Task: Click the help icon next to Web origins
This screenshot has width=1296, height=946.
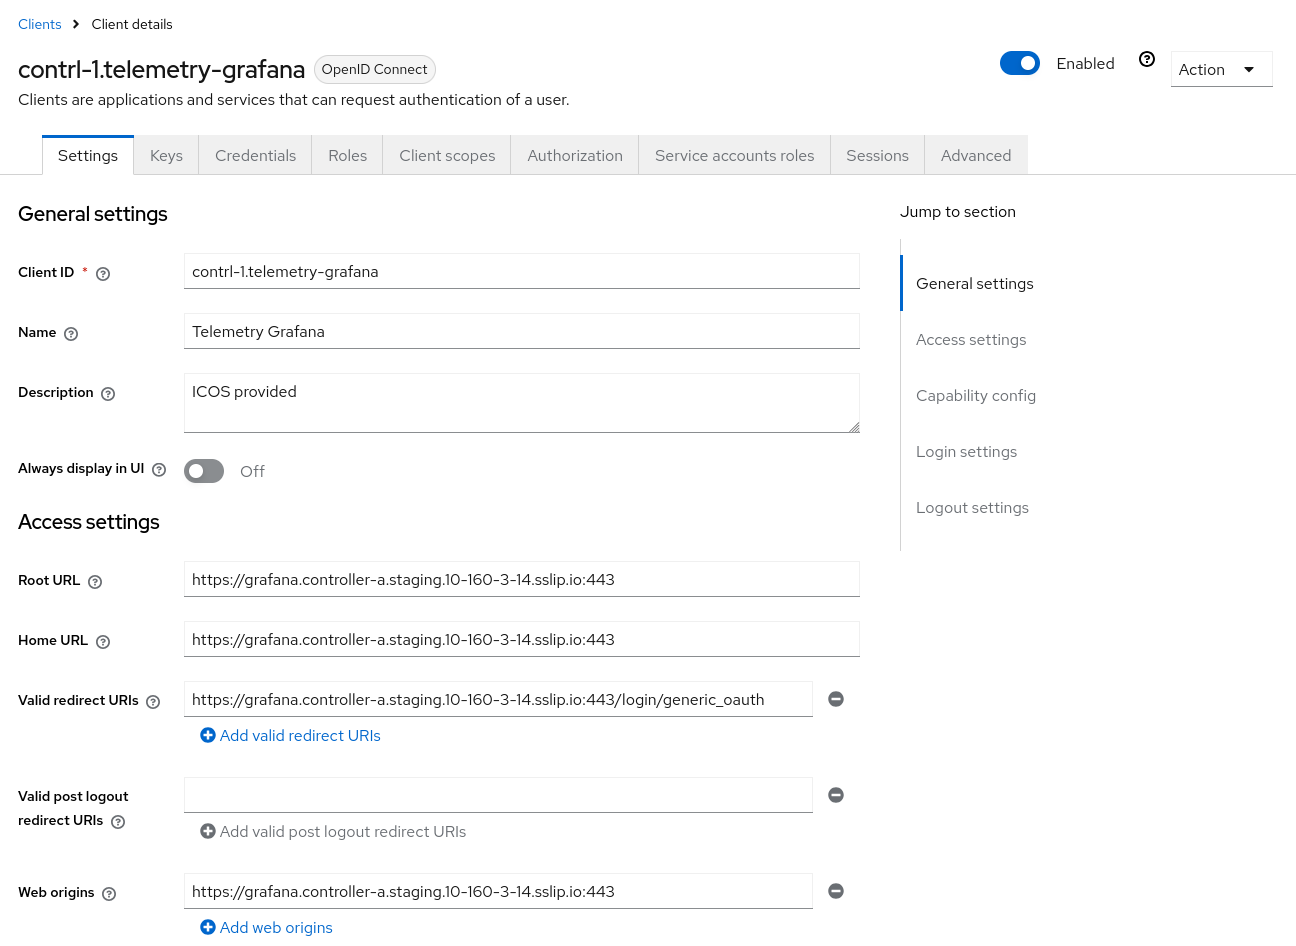Action: pos(109,894)
